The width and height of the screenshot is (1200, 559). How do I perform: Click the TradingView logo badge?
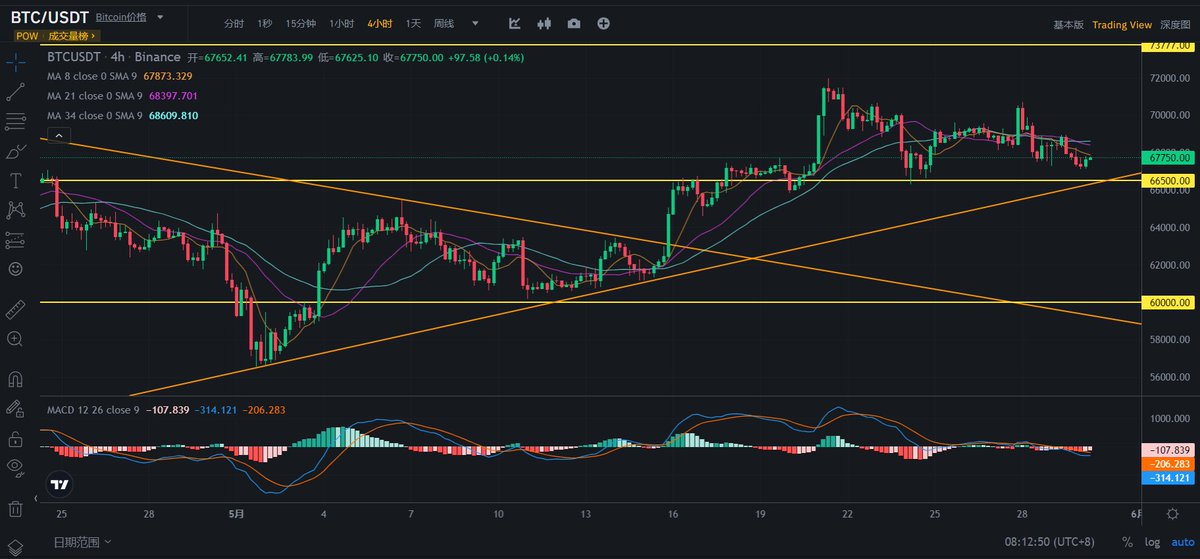coord(60,485)
